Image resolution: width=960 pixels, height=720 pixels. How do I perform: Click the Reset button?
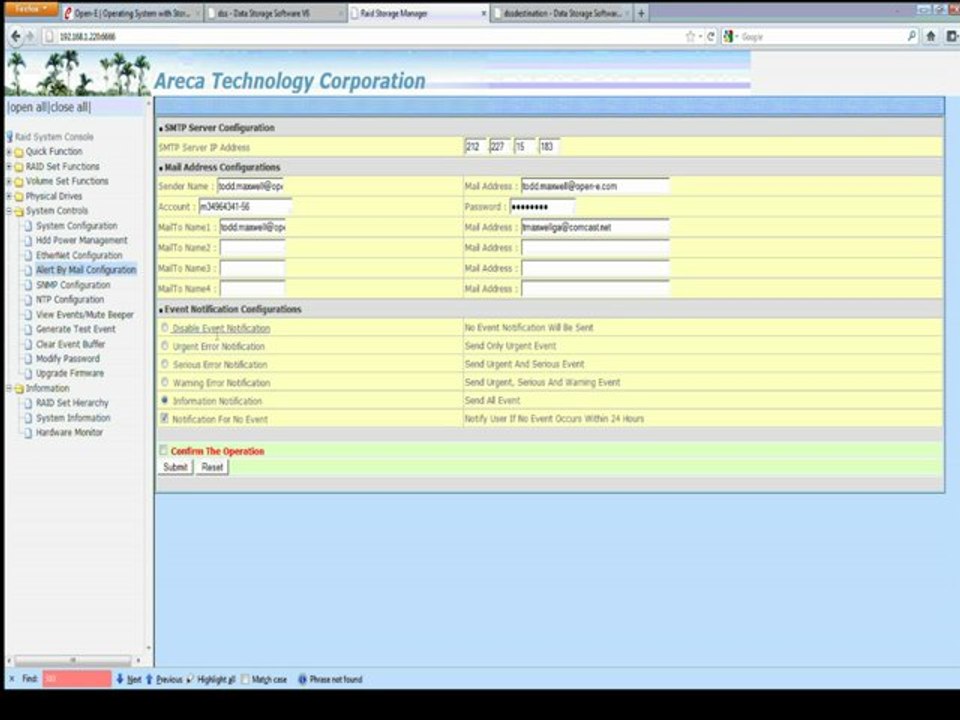212,467
